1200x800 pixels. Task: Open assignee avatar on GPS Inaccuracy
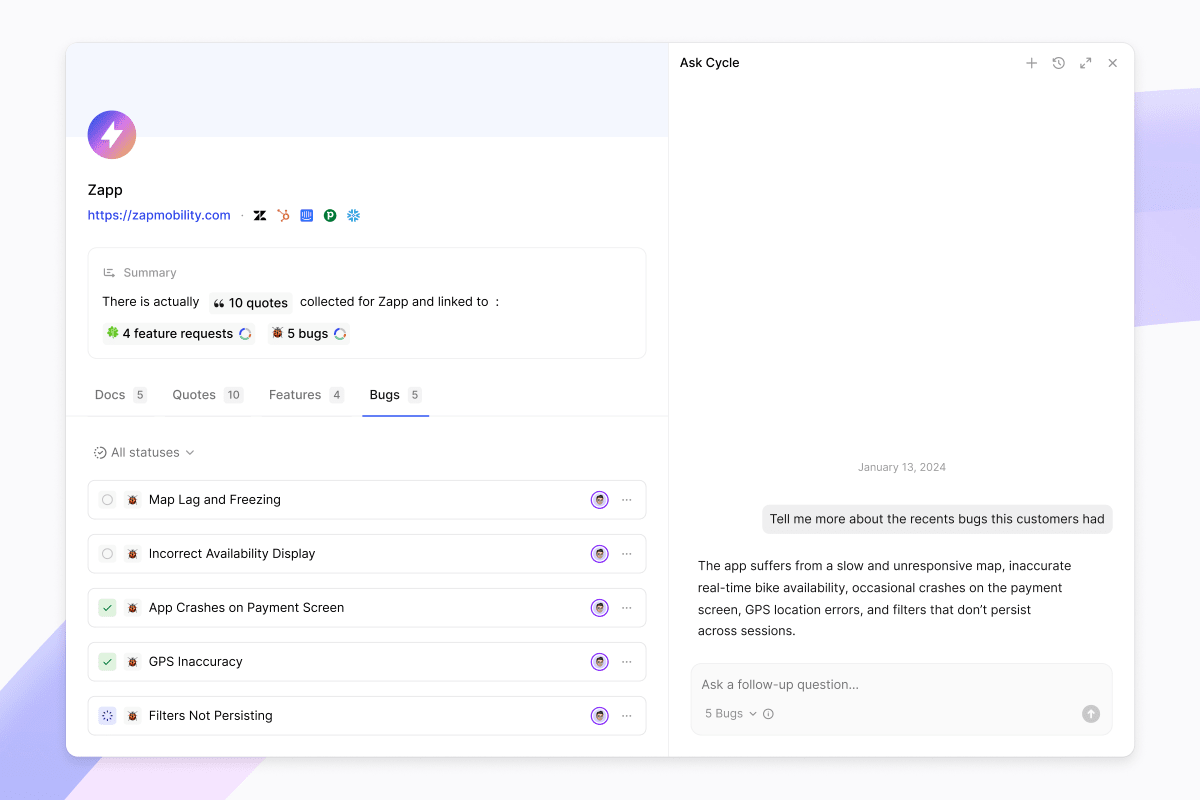pyautogui.click(x=600, y=662)
